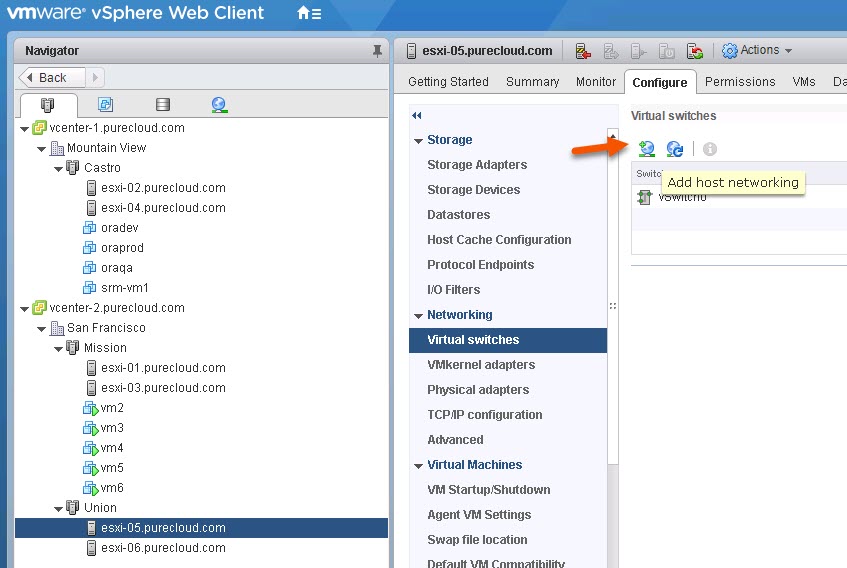Viewport: 847px width, 568px height.
Task: Click Exit Maintenance Mode toolbar icon
Action: tap(611, 51)
